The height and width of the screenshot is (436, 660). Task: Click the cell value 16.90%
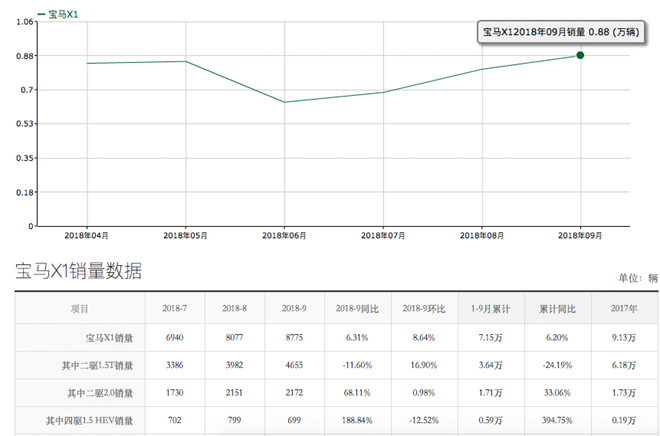(x=424, y=365)
